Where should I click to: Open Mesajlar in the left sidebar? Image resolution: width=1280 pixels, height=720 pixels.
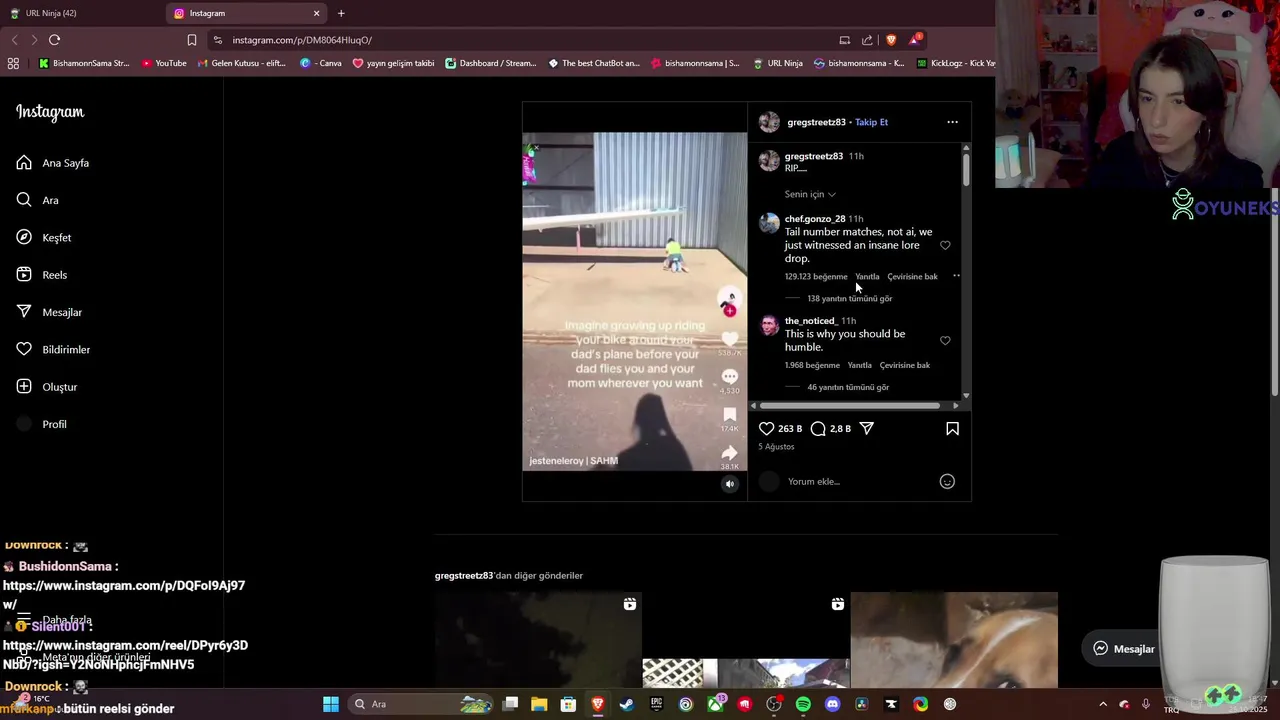point(49,312)
